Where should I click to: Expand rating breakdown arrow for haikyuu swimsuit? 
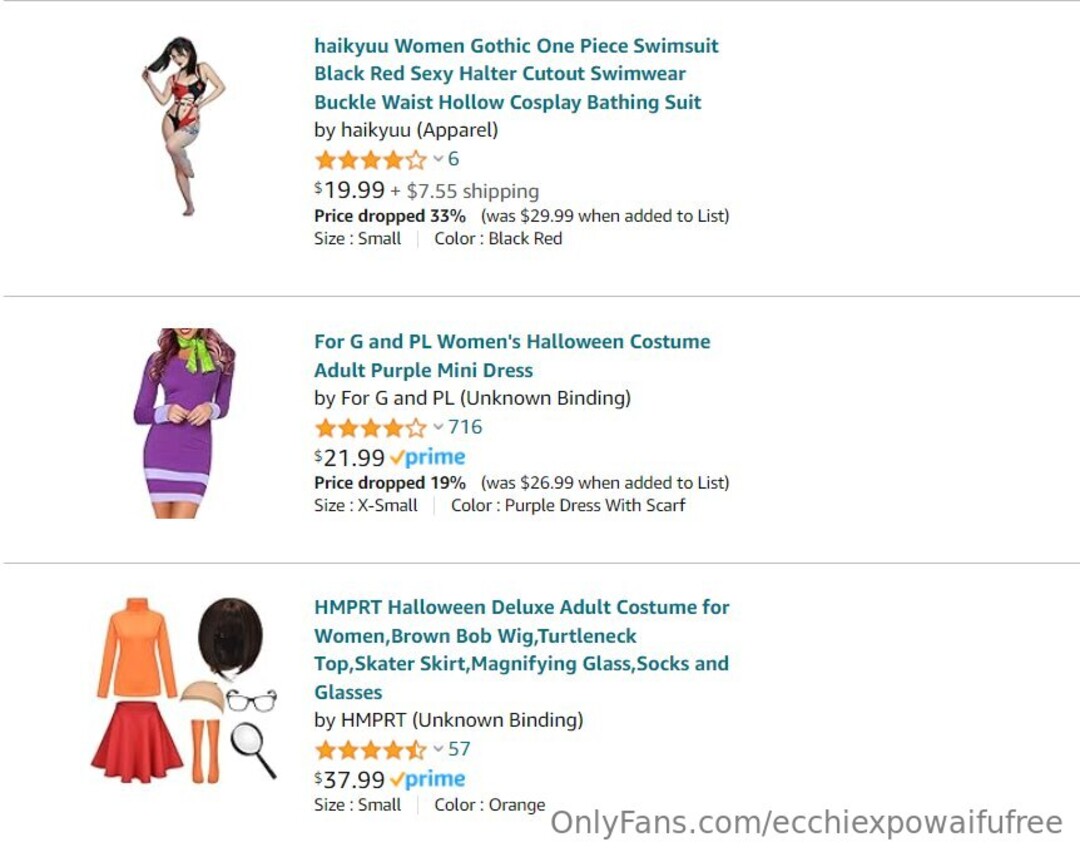tap(438, 160)
